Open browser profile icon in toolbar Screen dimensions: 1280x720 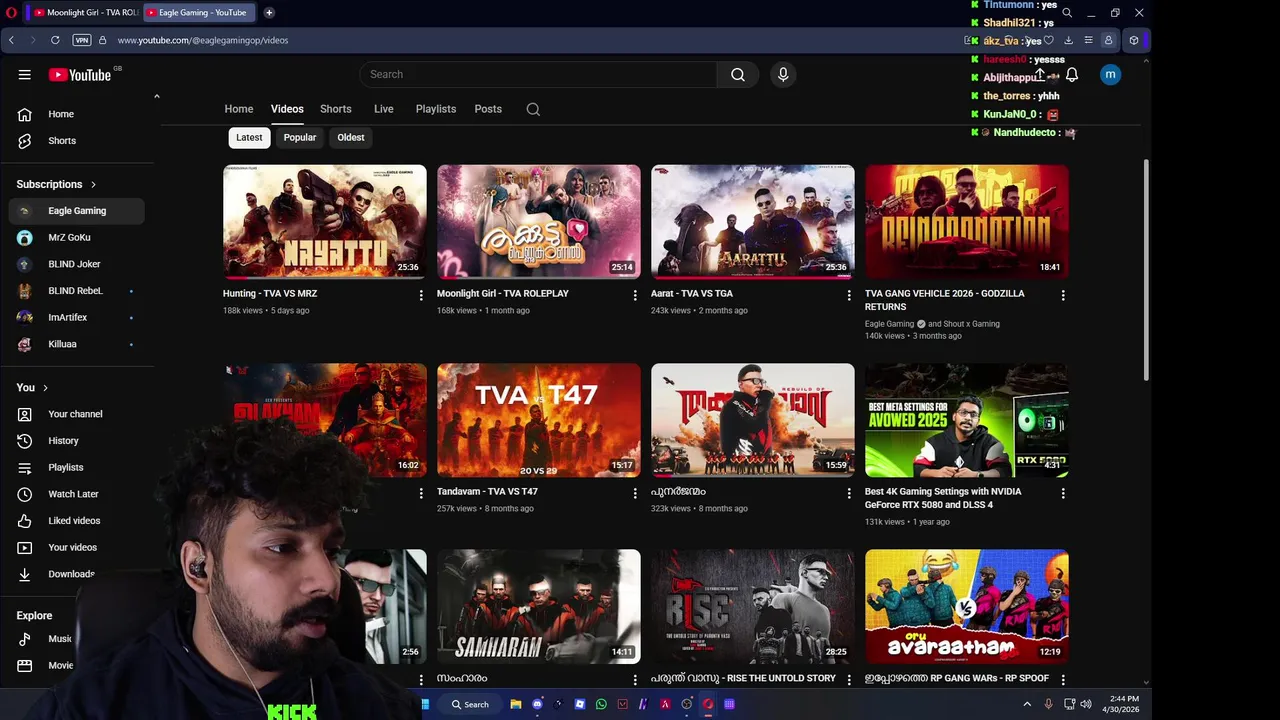pos(1108,40)
